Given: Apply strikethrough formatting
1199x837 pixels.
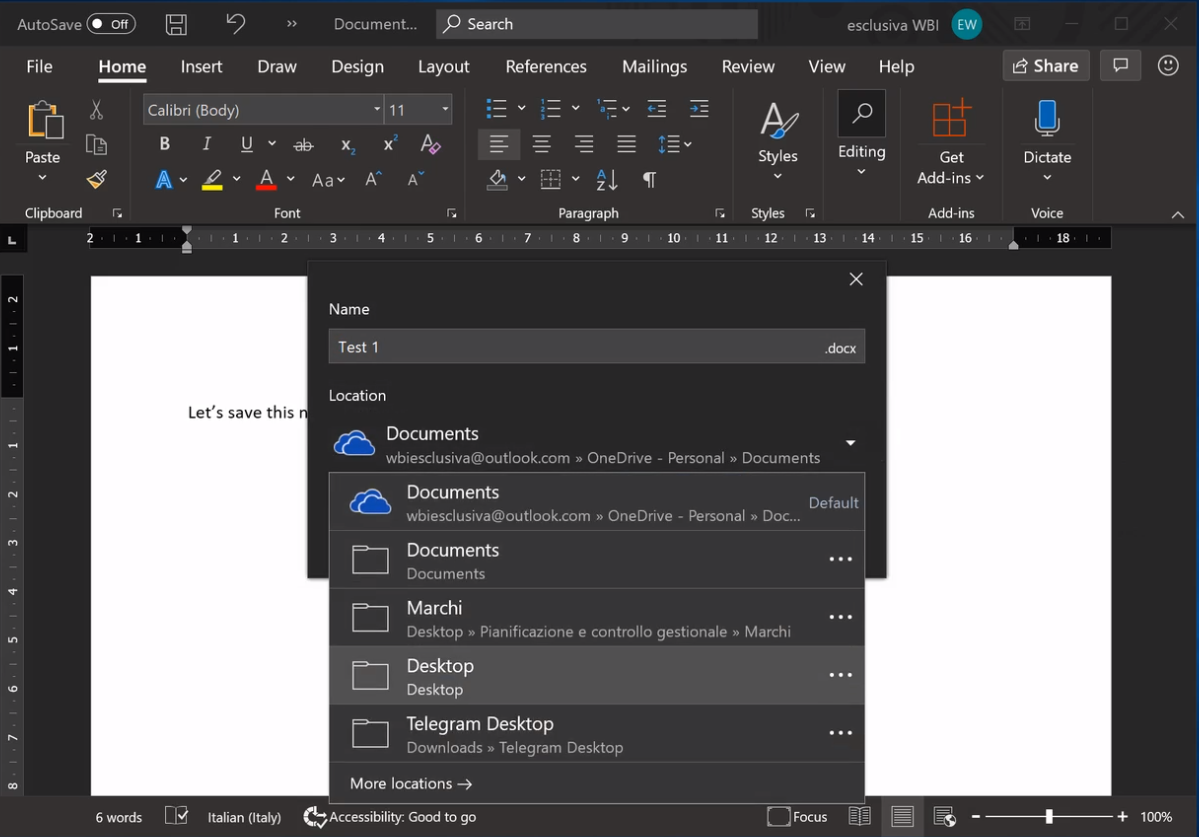Looking at the screenshot, I should coord(304,144).
